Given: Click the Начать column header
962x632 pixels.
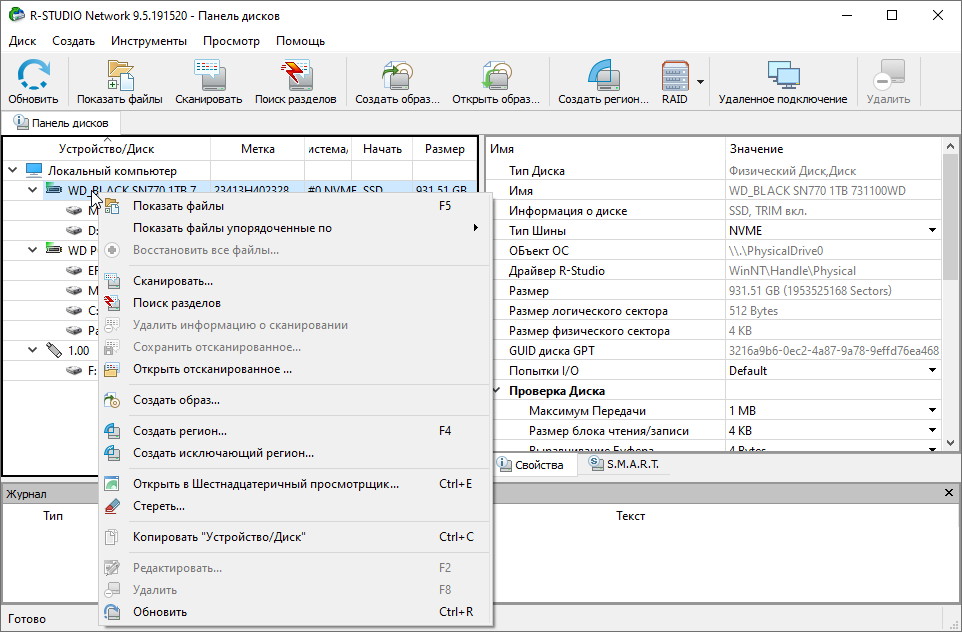Looking at the screenshot, I should coord(382,148).
